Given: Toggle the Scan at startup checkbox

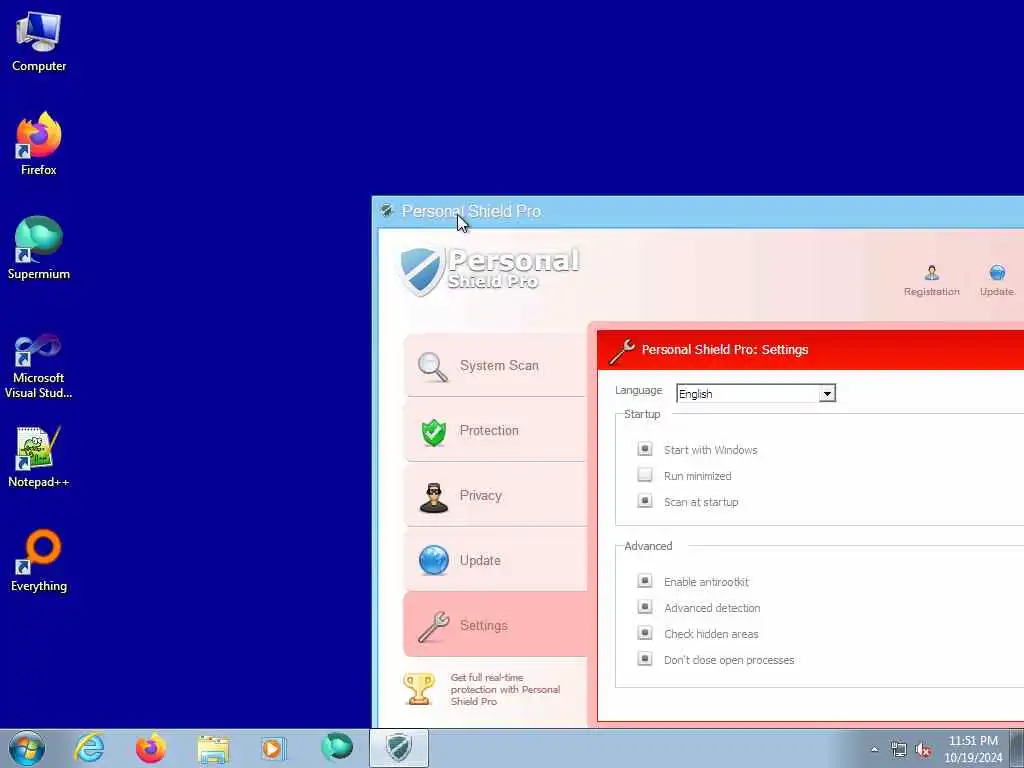Looking at the screenshot, I should (x=645, y=501).
